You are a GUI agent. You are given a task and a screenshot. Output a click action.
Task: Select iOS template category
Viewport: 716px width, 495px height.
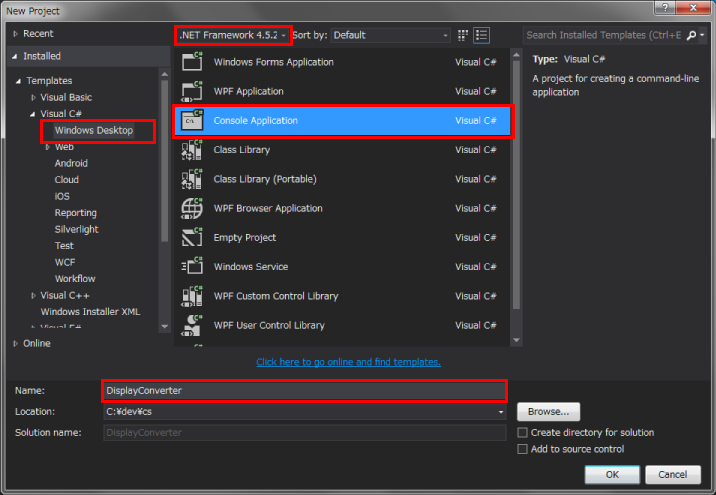coord(62,196)
